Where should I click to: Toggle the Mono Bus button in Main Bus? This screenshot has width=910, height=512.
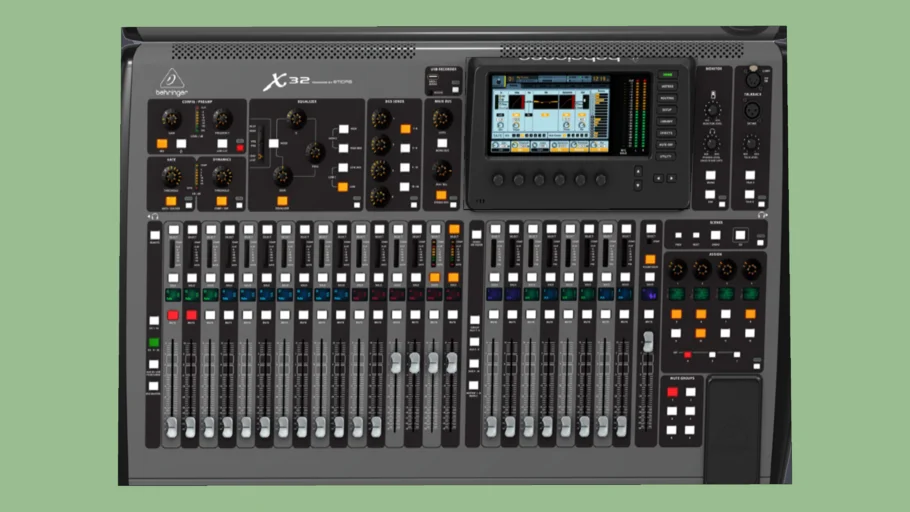[x=442, y=143]
